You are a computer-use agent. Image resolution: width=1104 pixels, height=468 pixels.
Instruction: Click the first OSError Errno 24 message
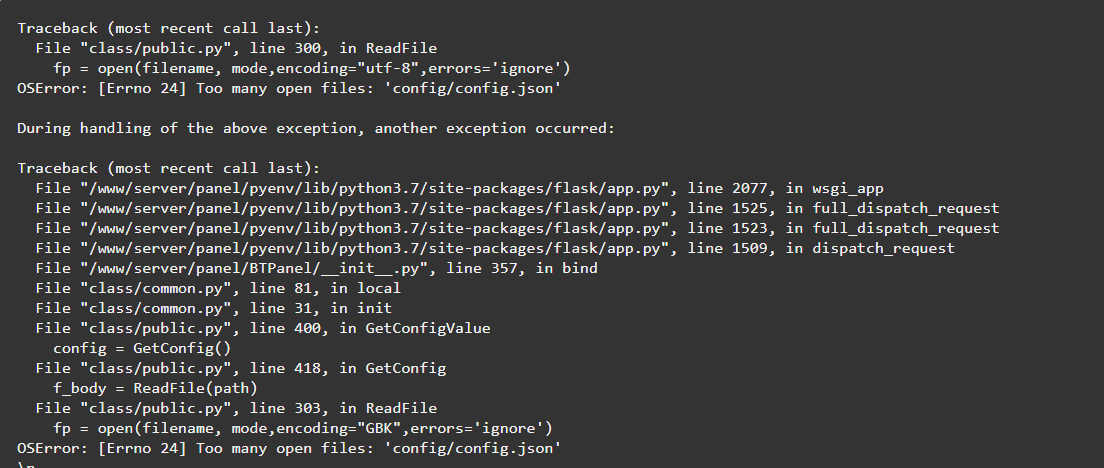pos(288,88)
